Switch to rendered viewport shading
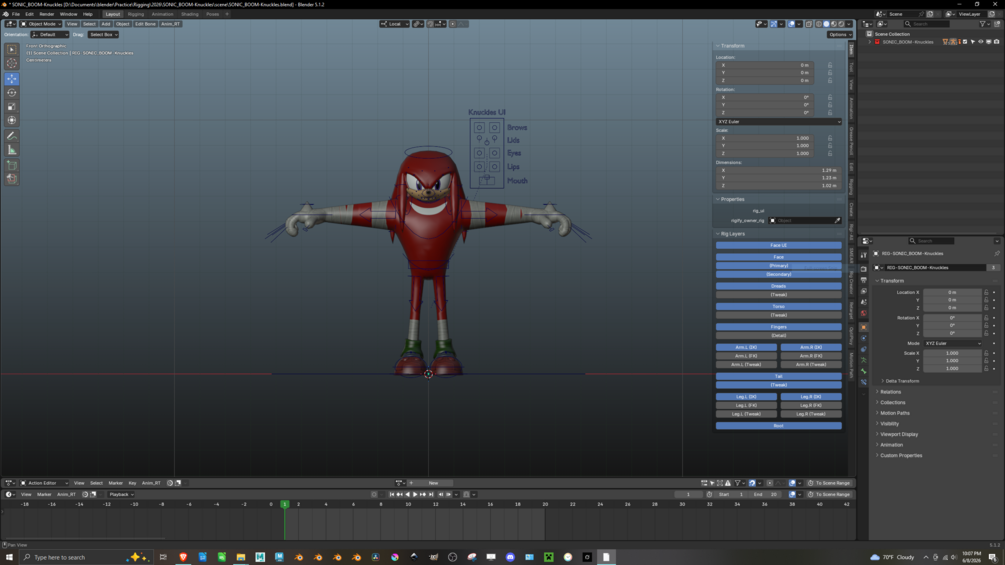 point(842,24)
